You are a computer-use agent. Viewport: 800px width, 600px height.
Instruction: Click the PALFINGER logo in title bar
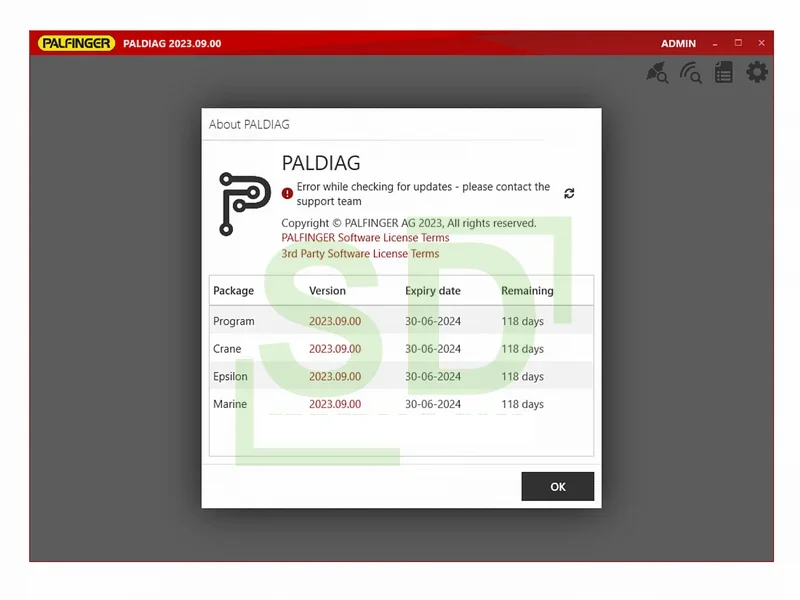77,43
